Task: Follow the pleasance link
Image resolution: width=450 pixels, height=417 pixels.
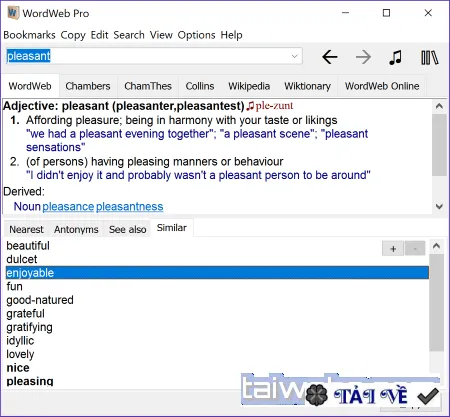Action: [68, 207]
